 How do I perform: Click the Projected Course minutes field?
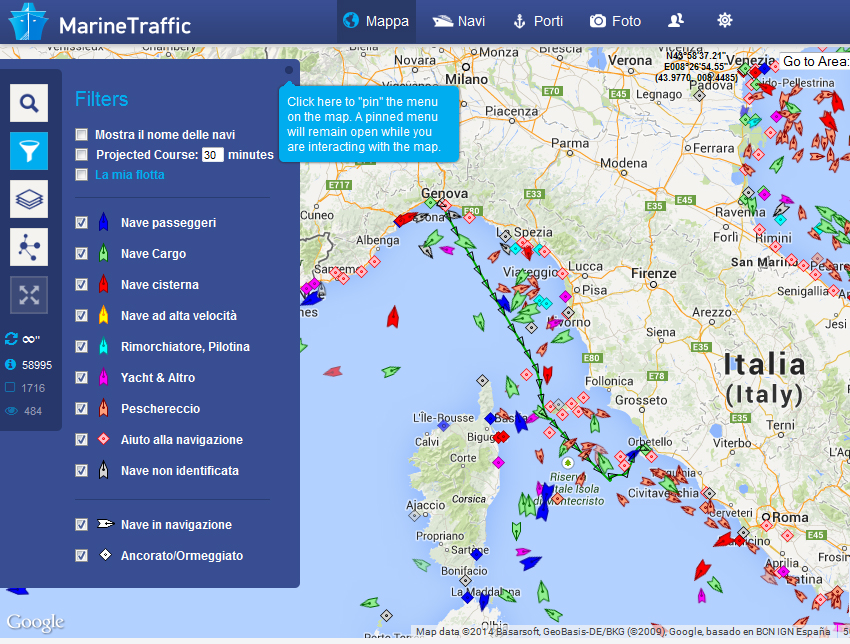212,155
